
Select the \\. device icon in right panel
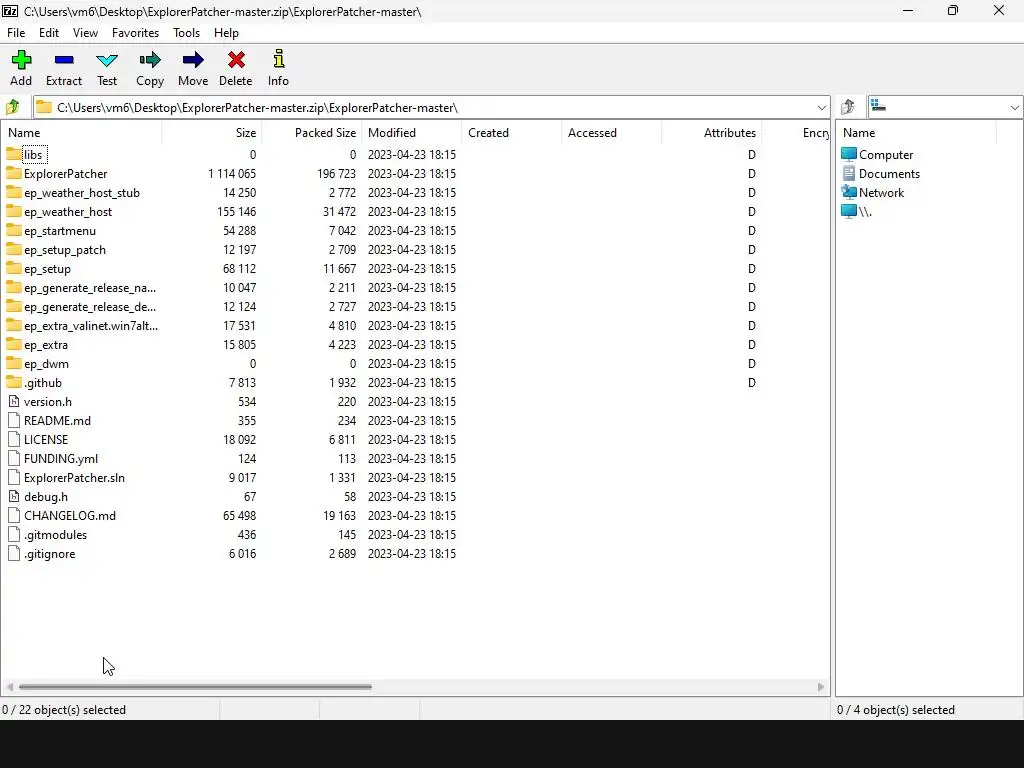pos(848,211)
